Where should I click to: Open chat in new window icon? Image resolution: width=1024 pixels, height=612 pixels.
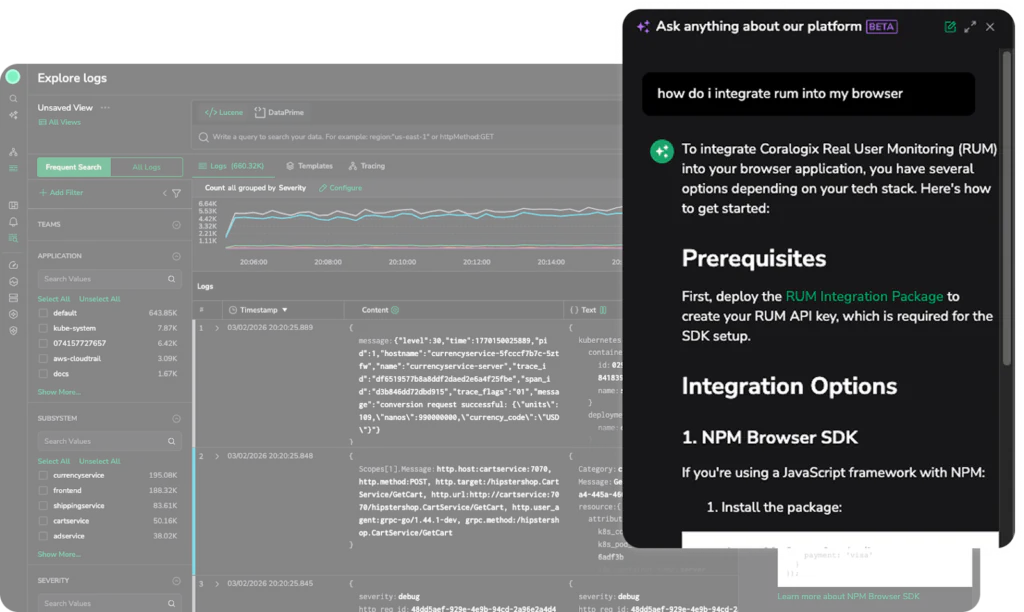point(950,27)
